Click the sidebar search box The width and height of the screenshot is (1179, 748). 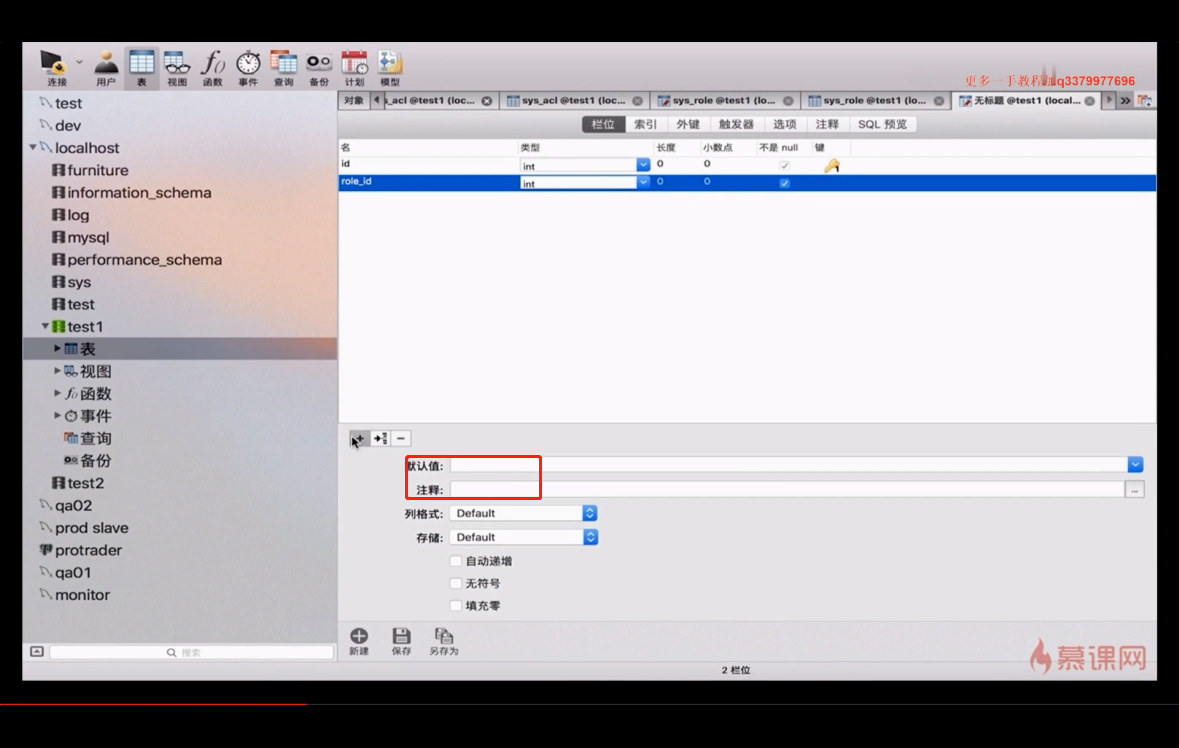[x=192, y=653]
